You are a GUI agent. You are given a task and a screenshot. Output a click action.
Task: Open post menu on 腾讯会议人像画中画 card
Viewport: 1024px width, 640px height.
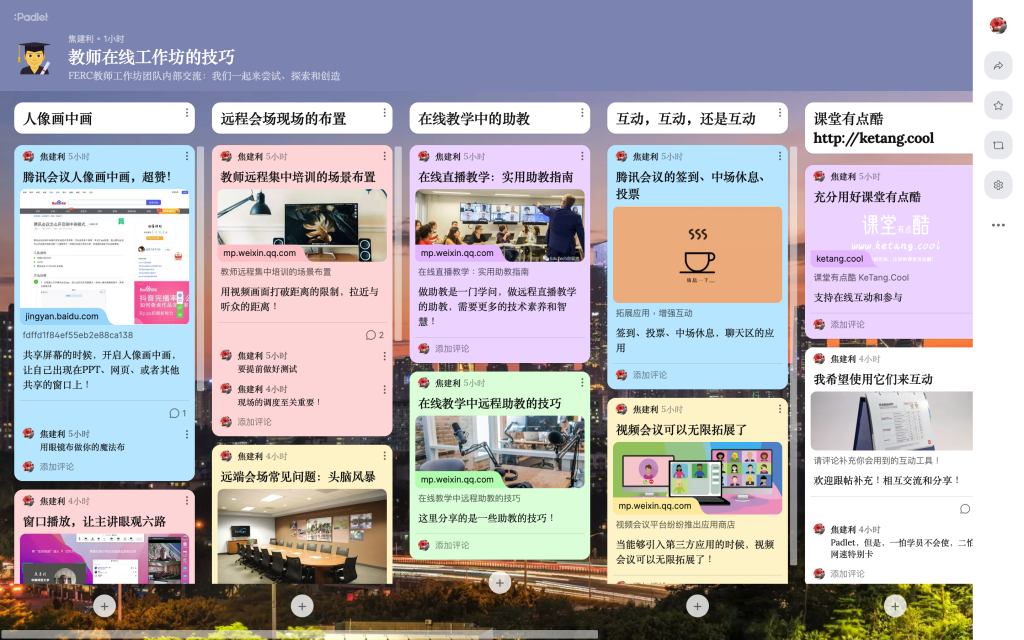point(187,156)
